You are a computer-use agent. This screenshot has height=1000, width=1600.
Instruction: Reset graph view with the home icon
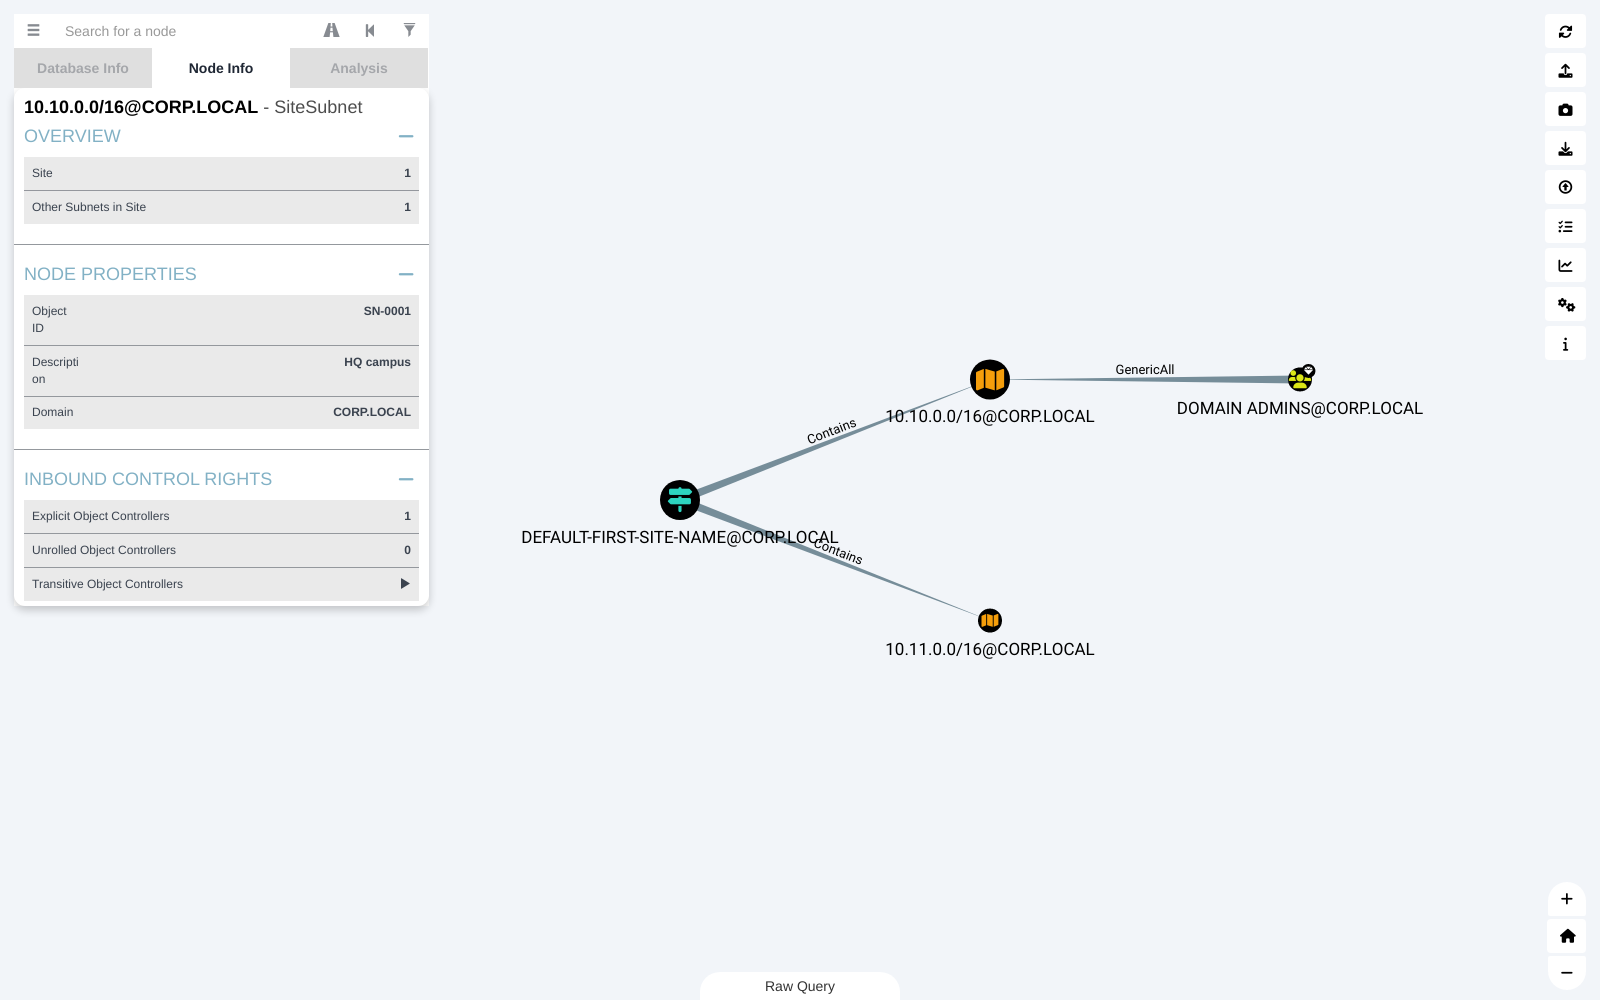point(1567,936)
